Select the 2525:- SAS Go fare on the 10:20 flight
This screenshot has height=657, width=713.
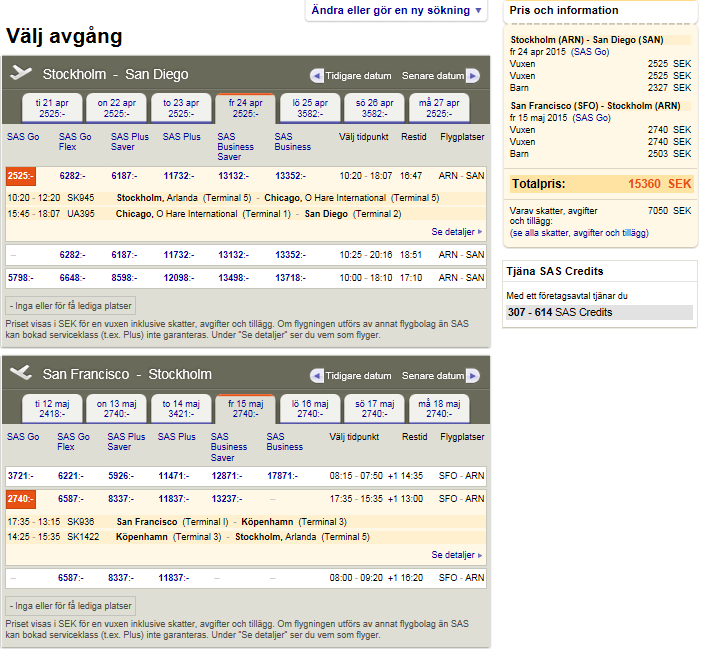coord(21,176)
